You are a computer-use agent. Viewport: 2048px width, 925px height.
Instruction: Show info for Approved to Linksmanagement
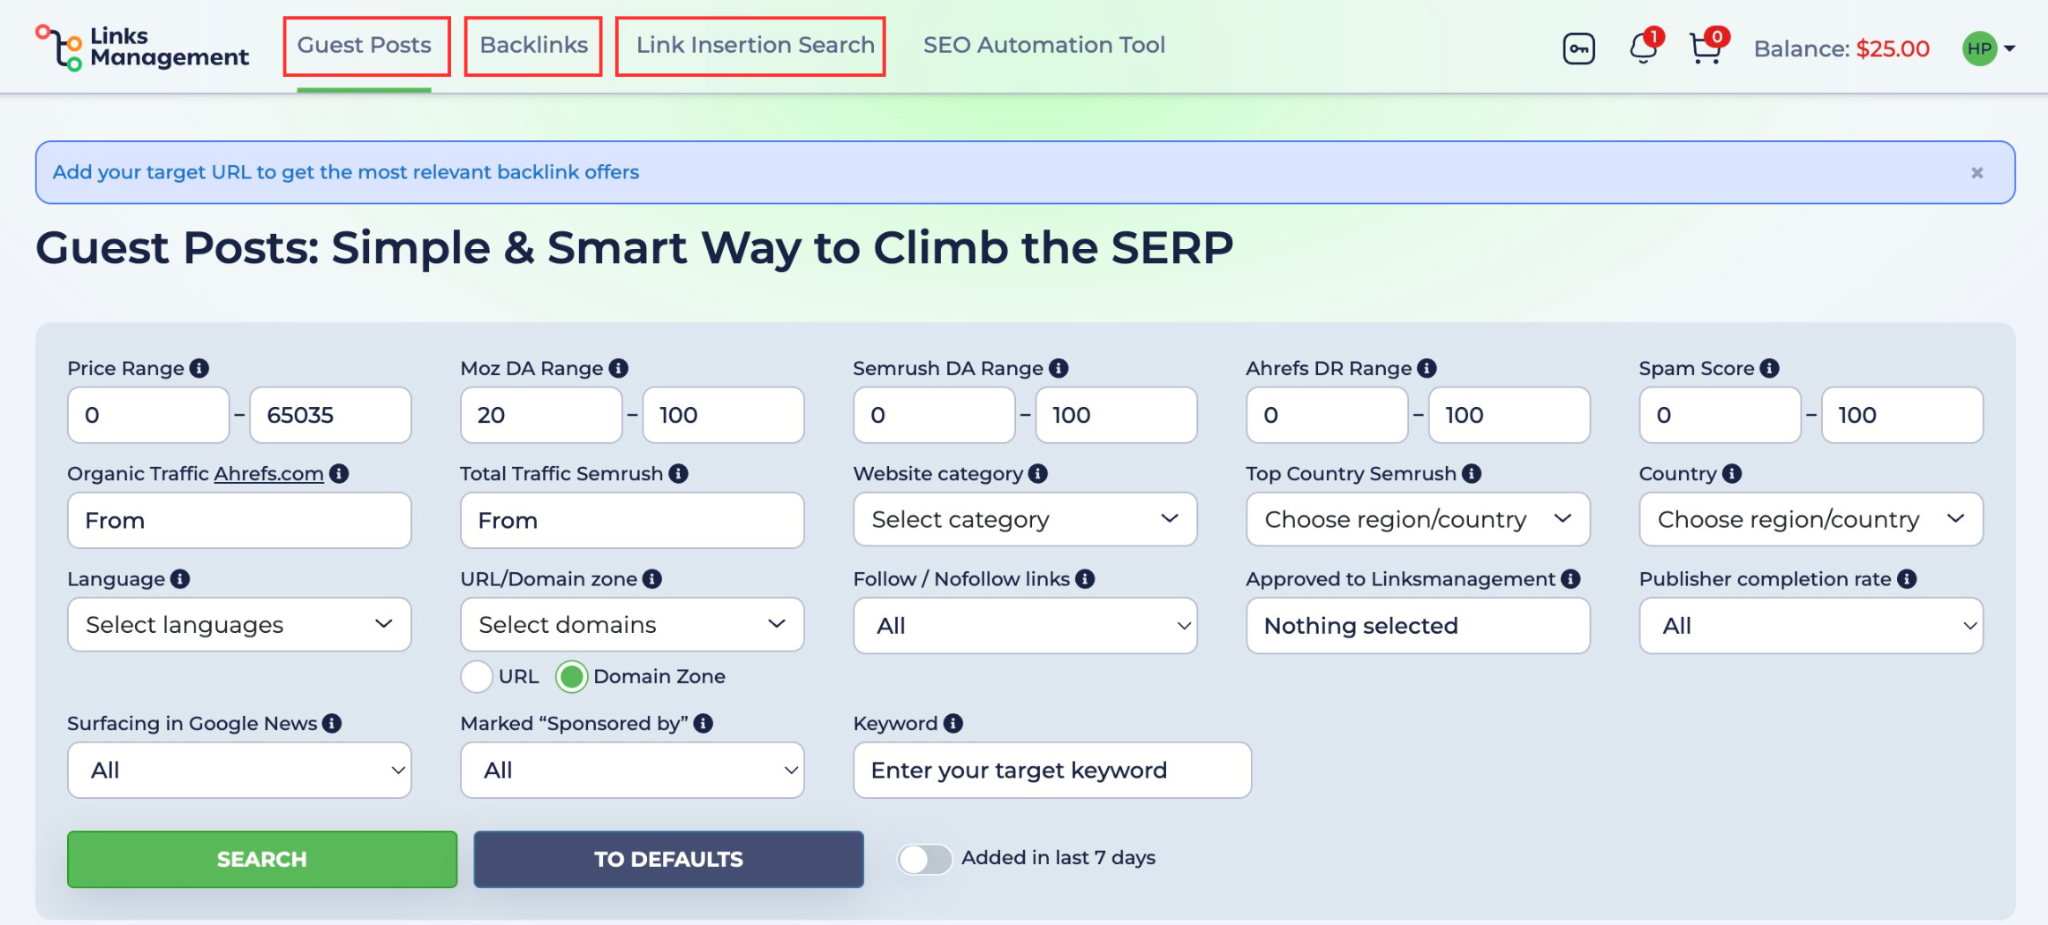pos(1571,578)
